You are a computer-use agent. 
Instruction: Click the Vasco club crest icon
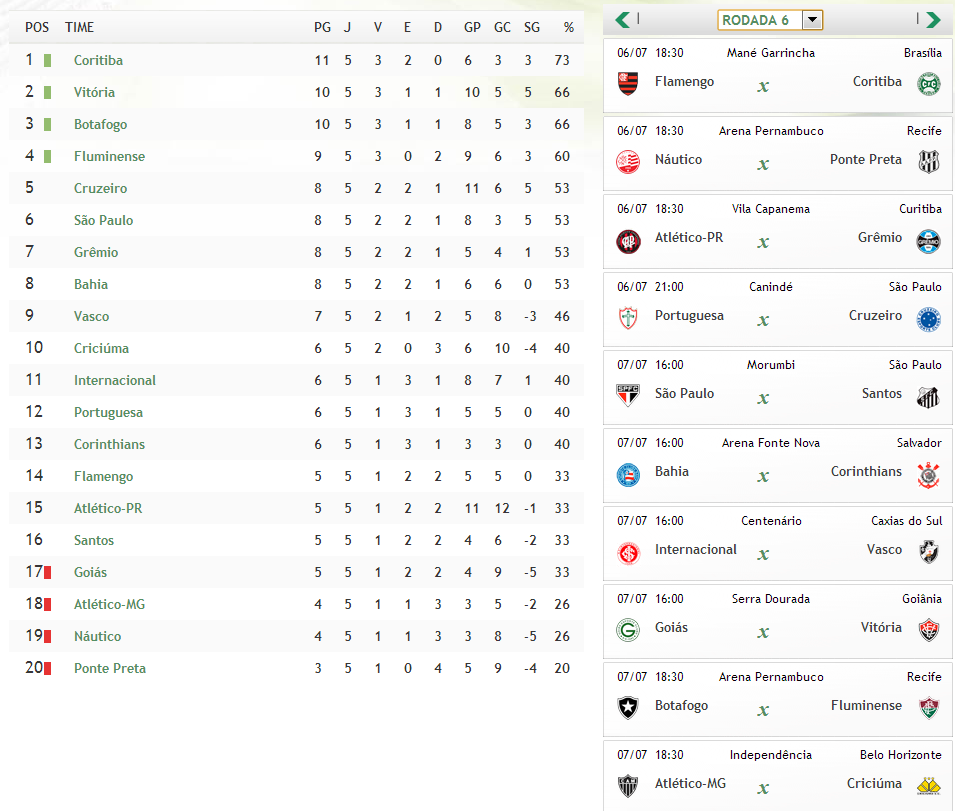pos(929,552)
